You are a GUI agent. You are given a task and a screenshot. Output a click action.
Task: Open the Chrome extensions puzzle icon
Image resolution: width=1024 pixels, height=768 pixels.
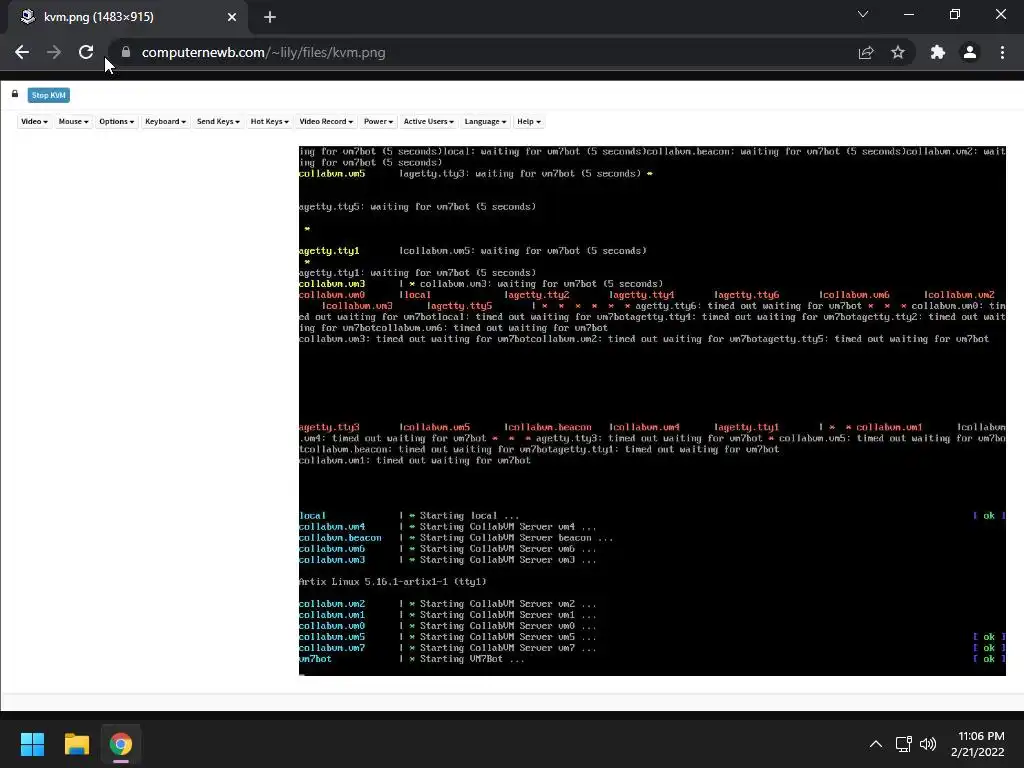tap(938, 52)
